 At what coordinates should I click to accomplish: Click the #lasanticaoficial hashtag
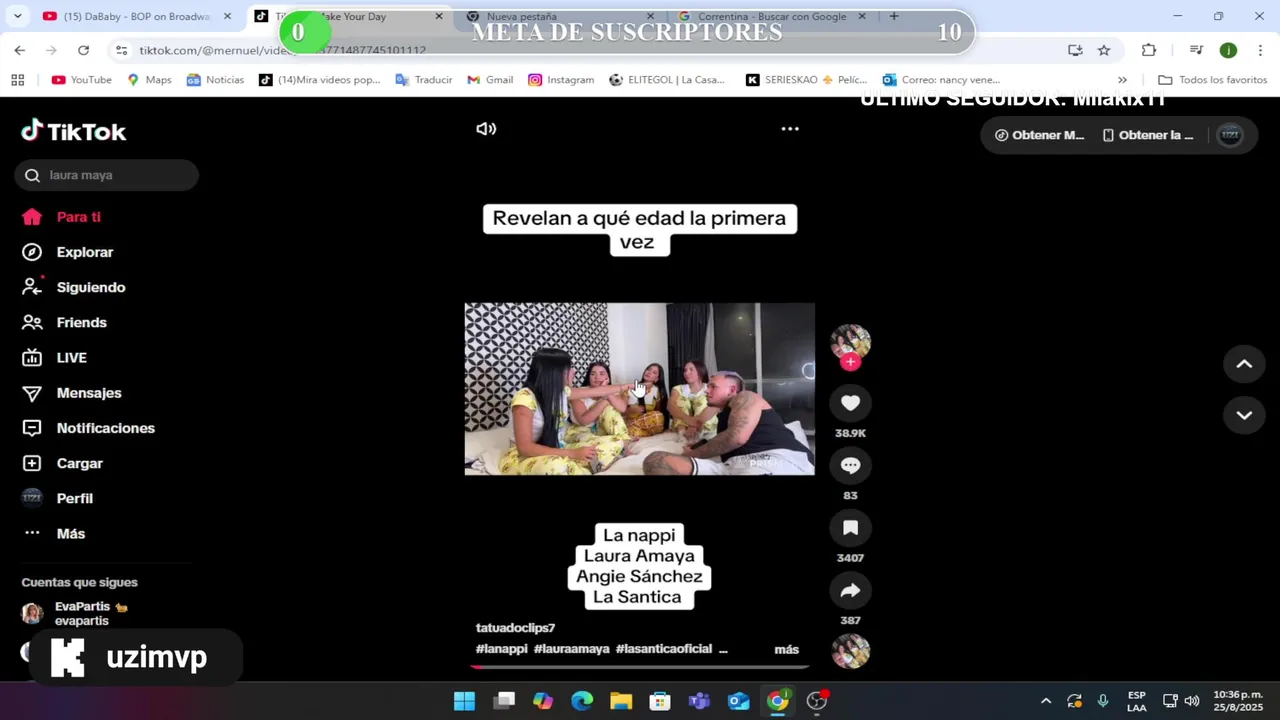(664, 649)
